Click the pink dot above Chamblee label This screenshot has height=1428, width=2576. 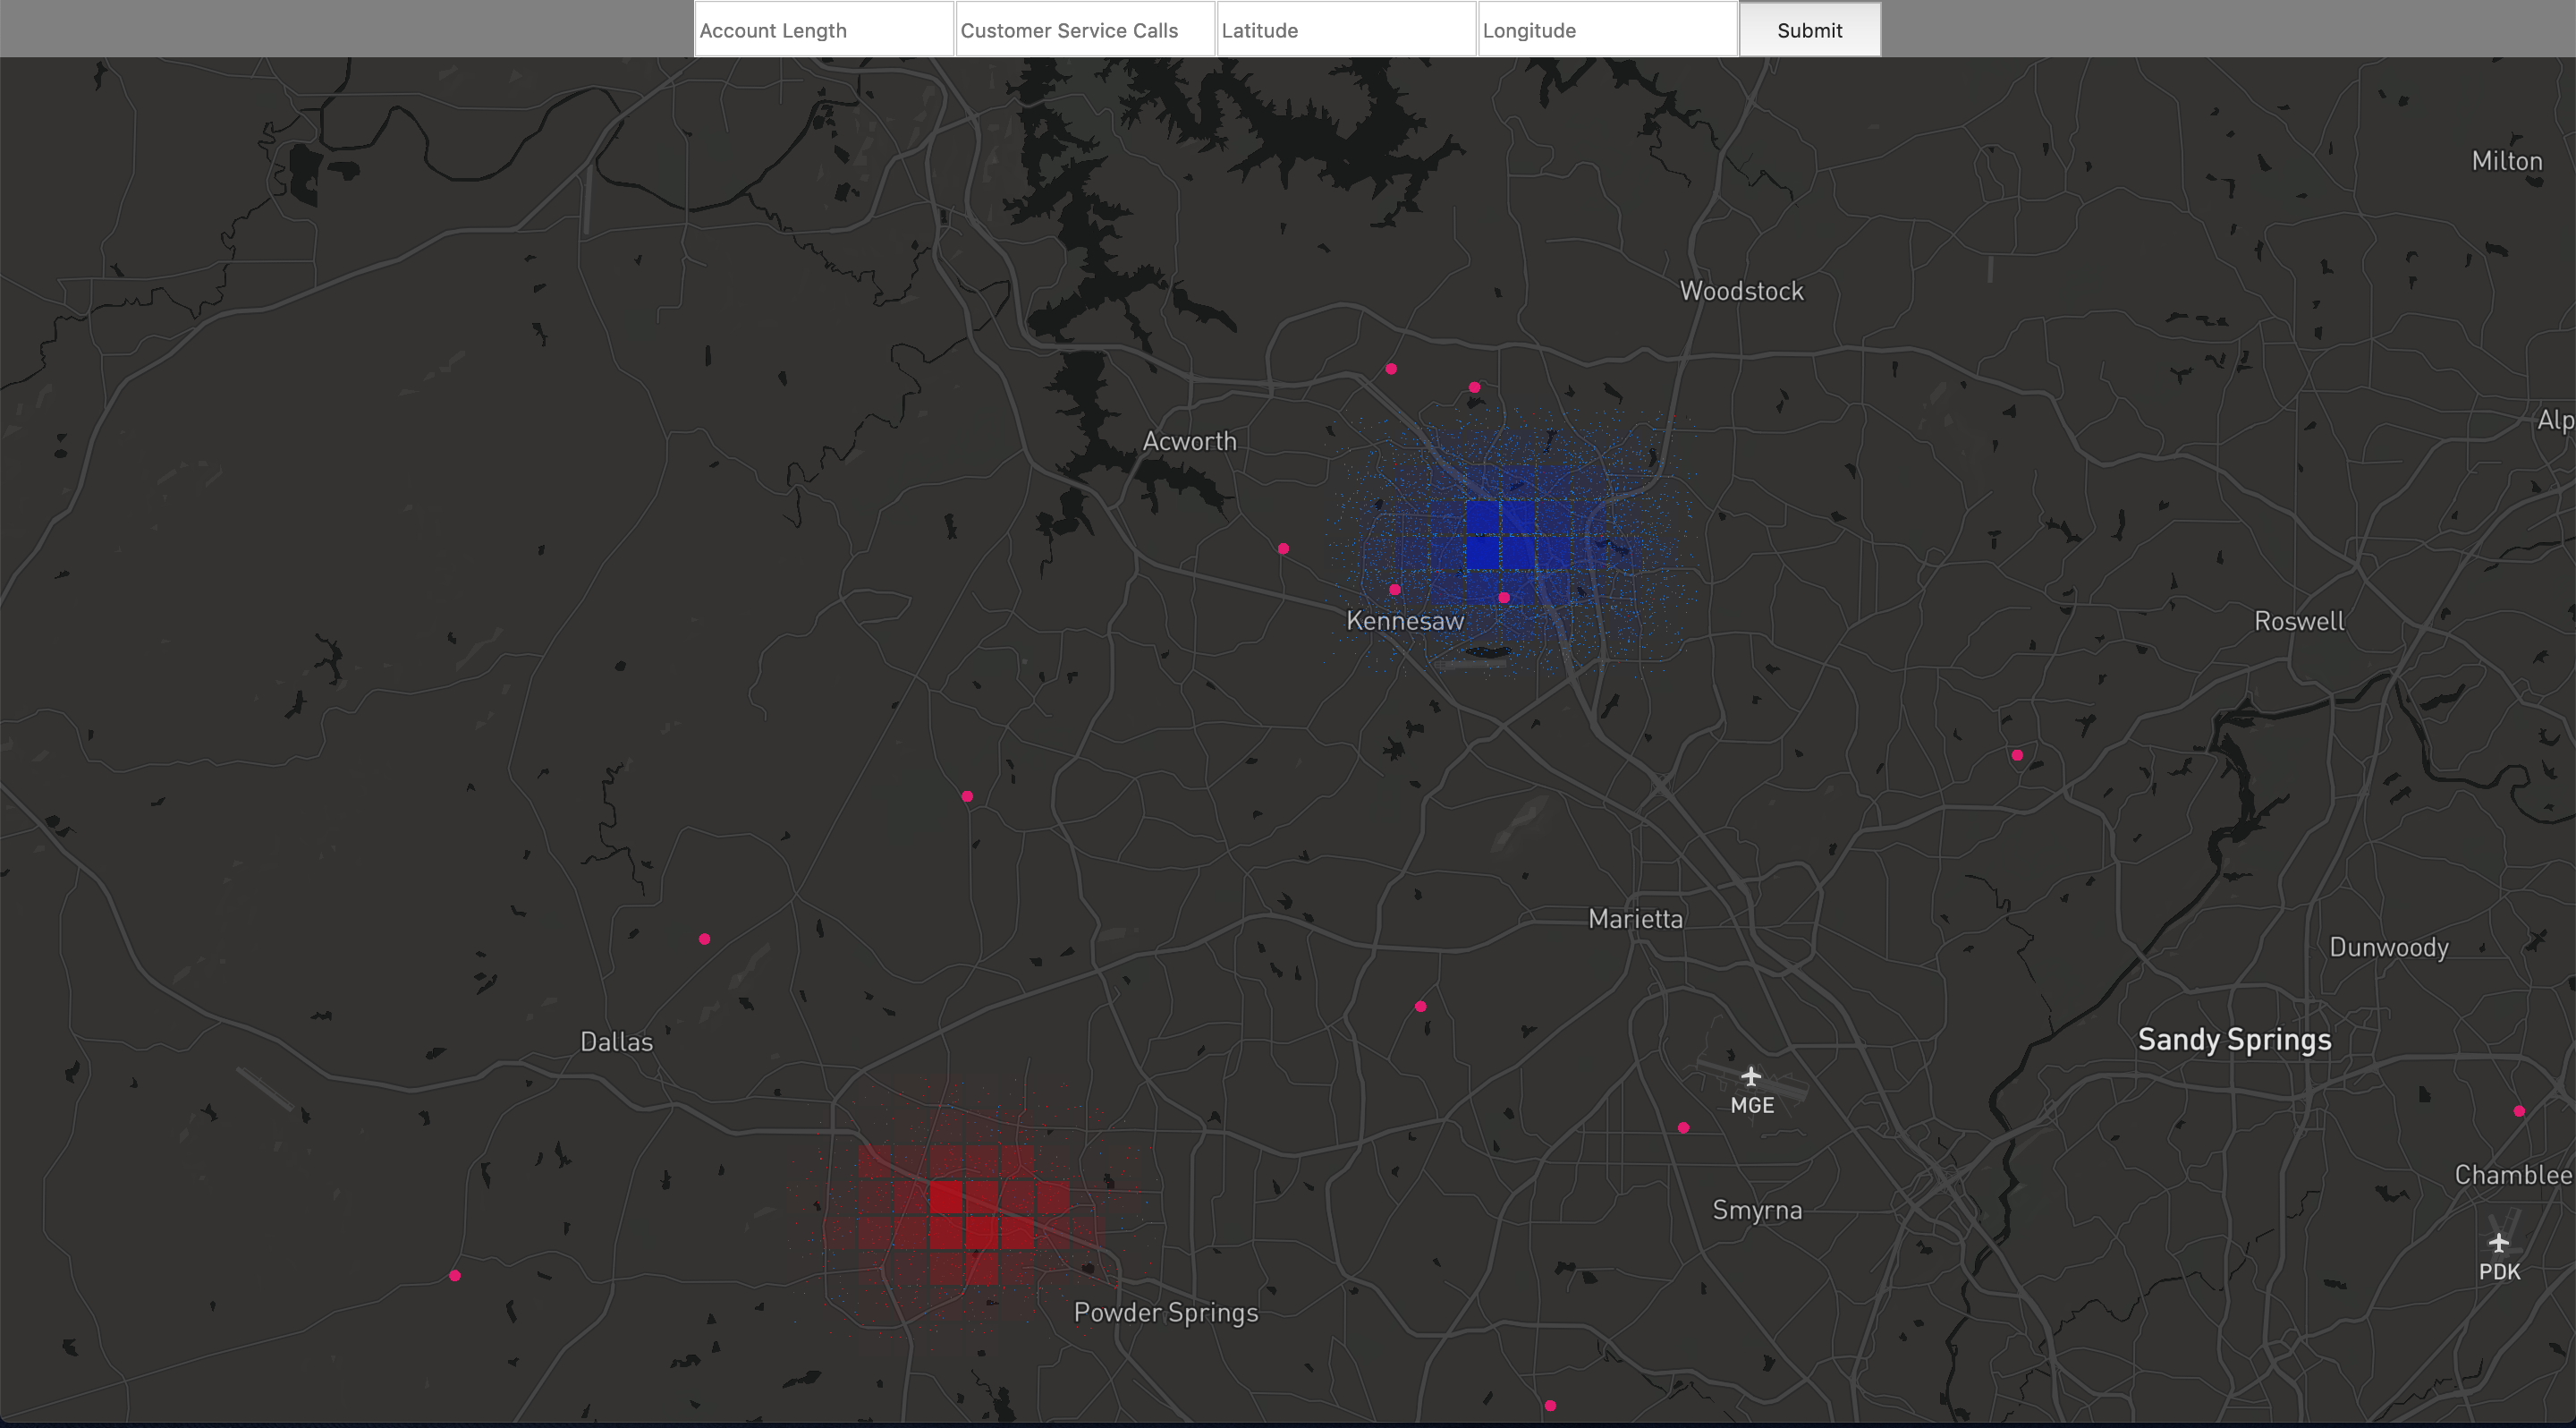click(x=2519, y=1111)
